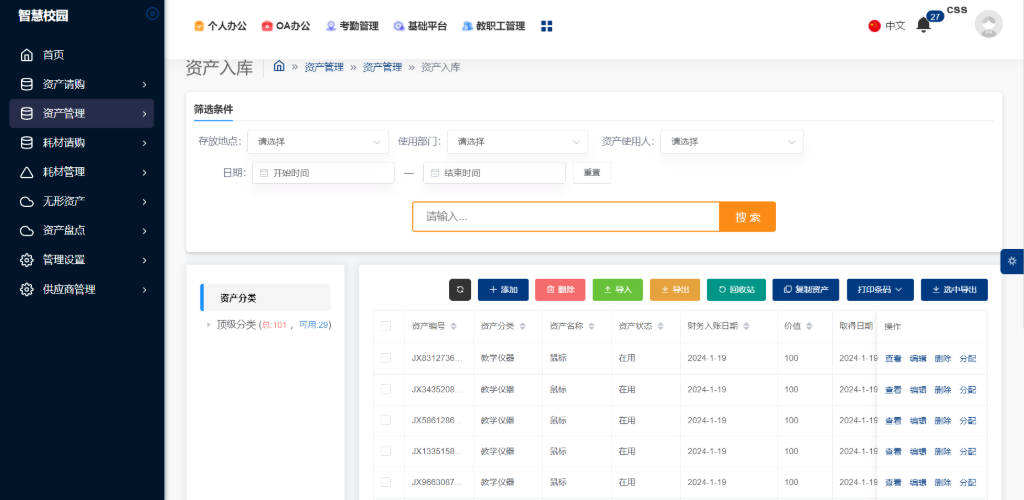Viewport: 1024px width, 500px height.
Task: Open the 首页 home sidebar item
Action: click(x=82, y=55)
